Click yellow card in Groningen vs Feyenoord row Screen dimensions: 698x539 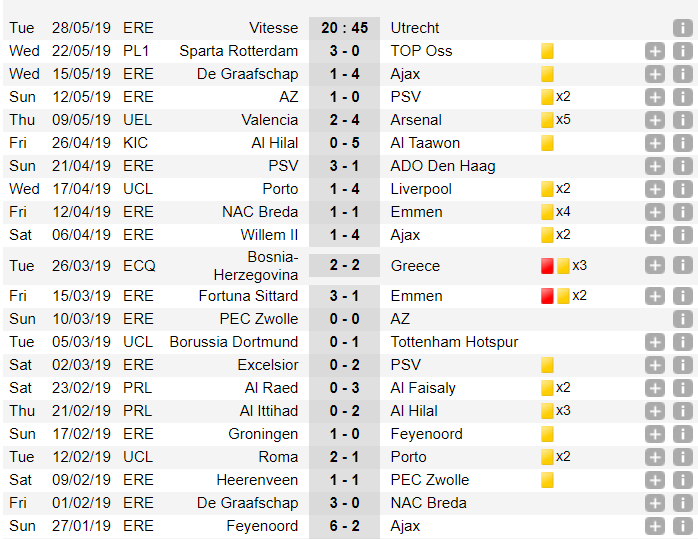coord(547,434)
